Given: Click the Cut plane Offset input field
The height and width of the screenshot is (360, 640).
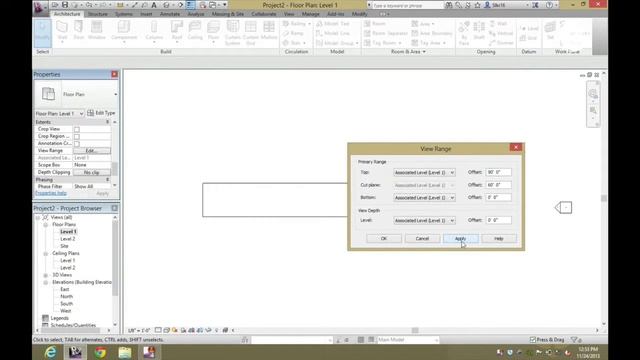Looking at the screenshot, I should coord(498,185).
